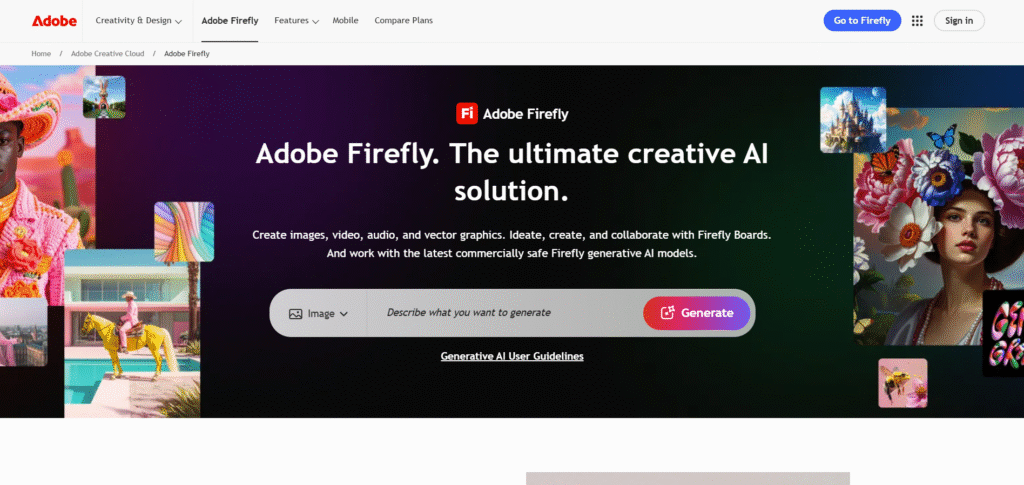Open the Image type dropdown
Image resolution: width=1024 pixels, height=485 pixels.
click(319, 313)
